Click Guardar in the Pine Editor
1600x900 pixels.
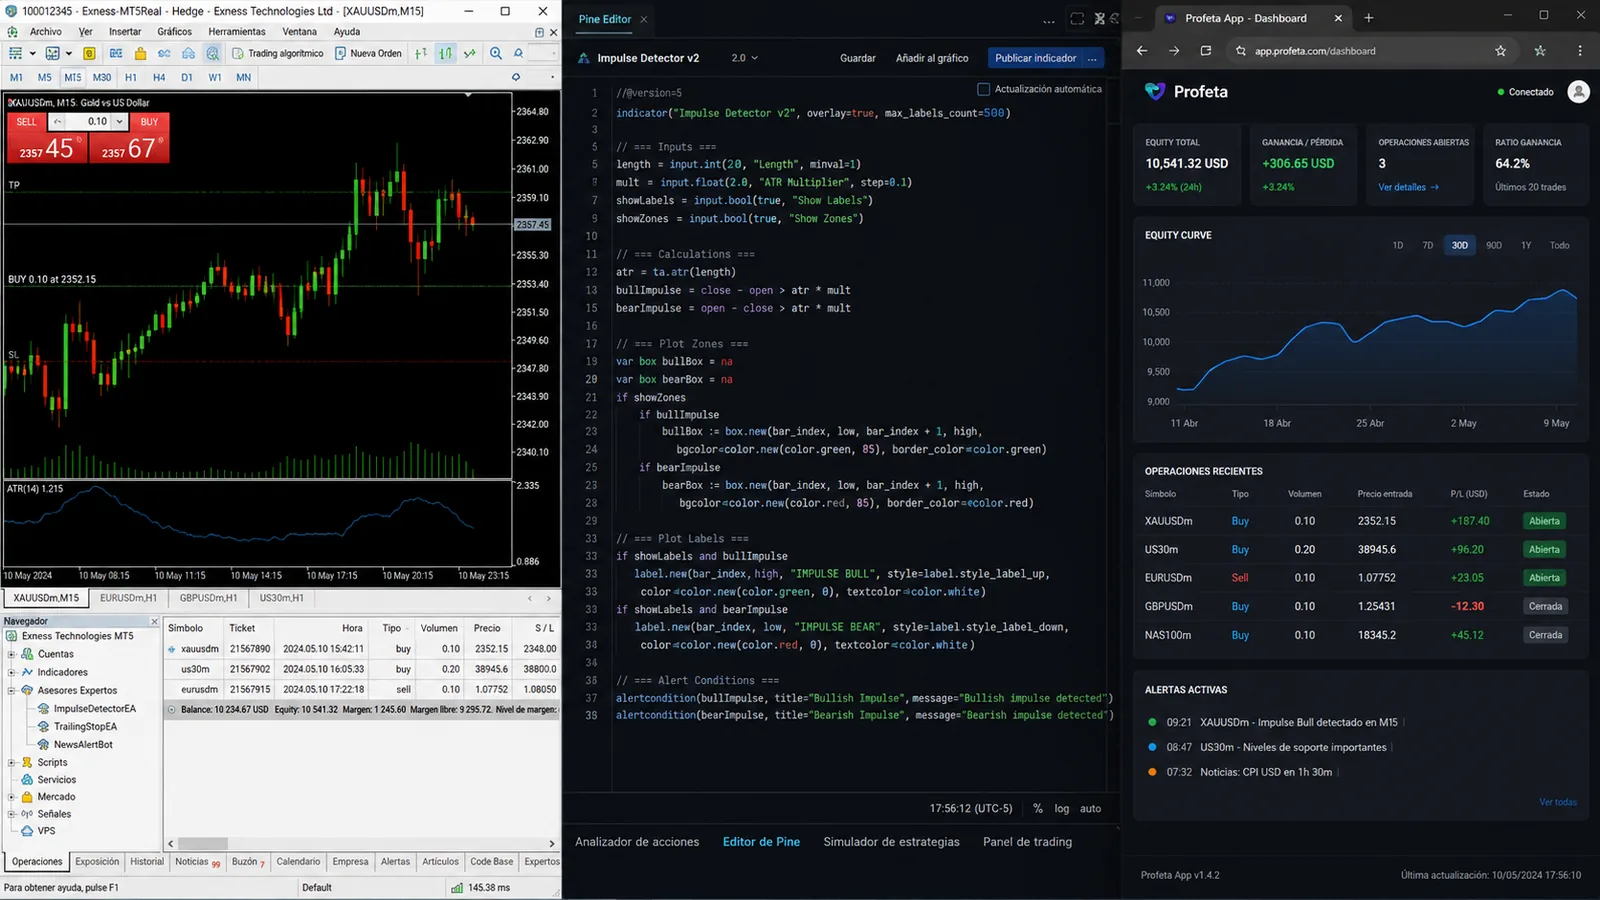(858, 58)
